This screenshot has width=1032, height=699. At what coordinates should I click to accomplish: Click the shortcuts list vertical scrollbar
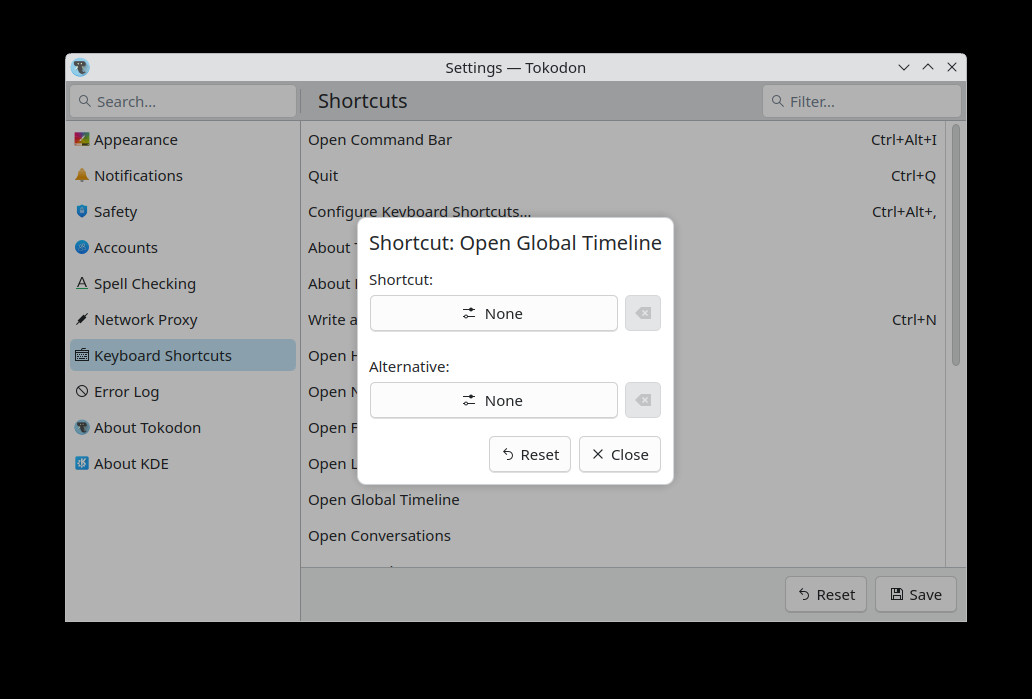click(x=956, y=245)
